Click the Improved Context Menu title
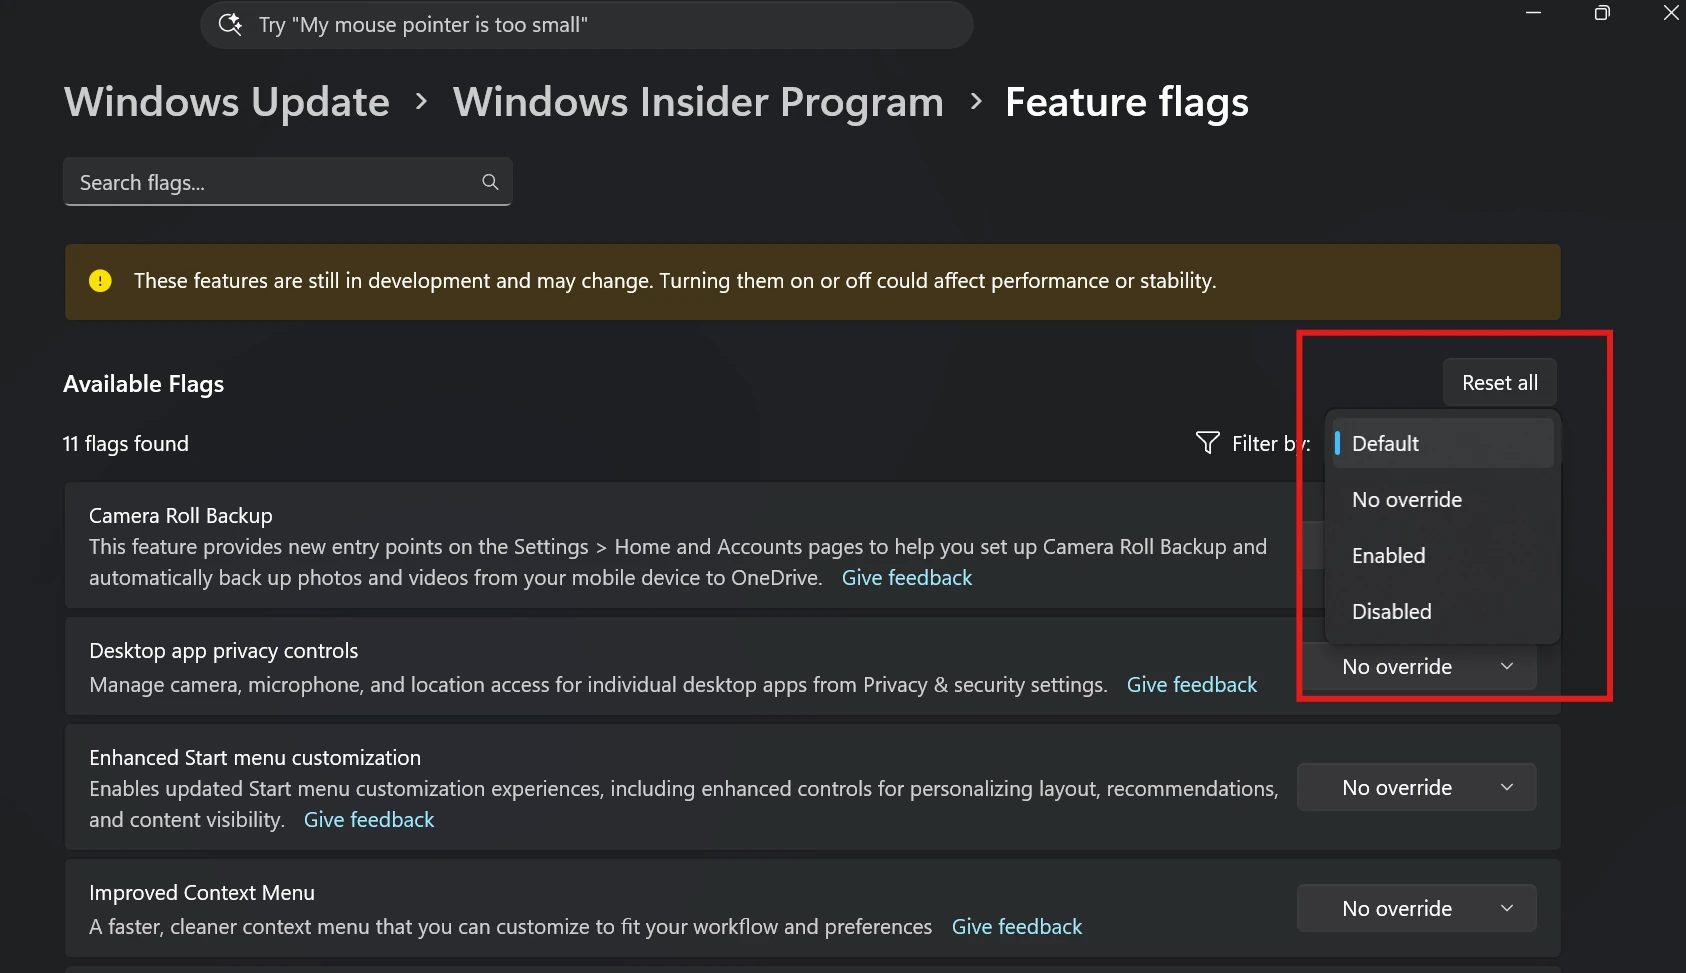Screen dimensions: 1686x973 click(x=202, y=893)
